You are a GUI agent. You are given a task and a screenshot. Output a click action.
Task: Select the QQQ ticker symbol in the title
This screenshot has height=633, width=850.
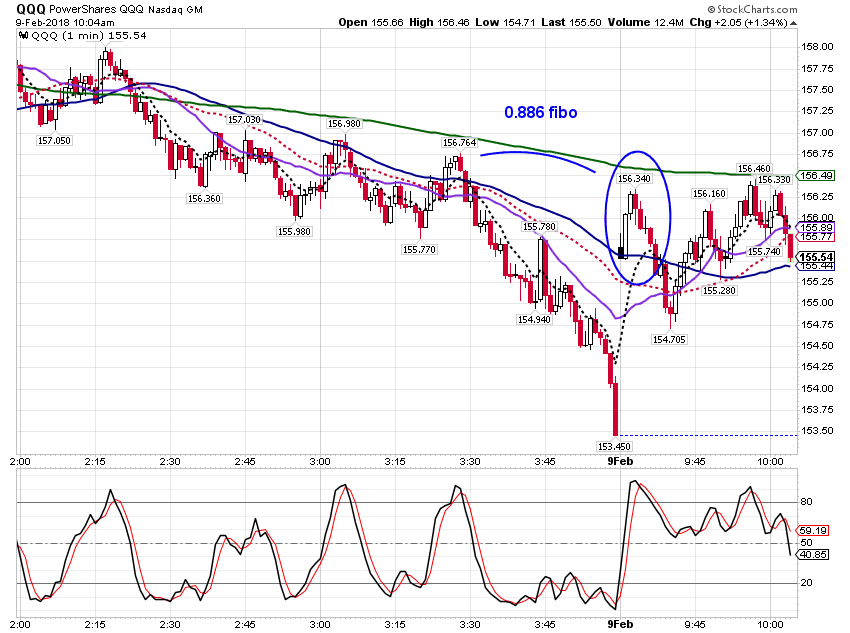(x=31, y=9)
